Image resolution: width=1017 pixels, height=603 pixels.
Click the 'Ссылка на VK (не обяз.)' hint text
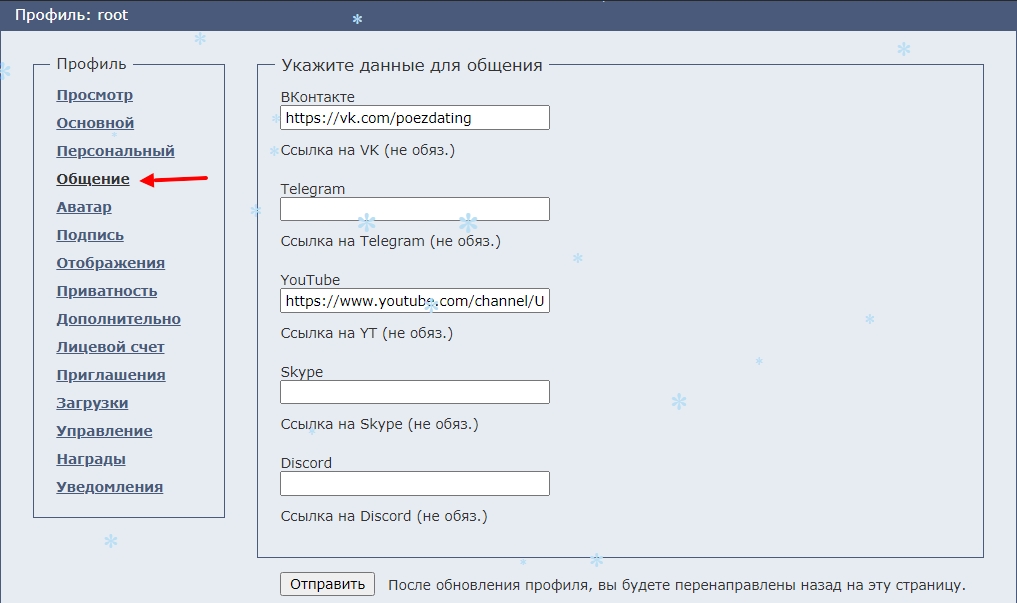tap(368, 150)
